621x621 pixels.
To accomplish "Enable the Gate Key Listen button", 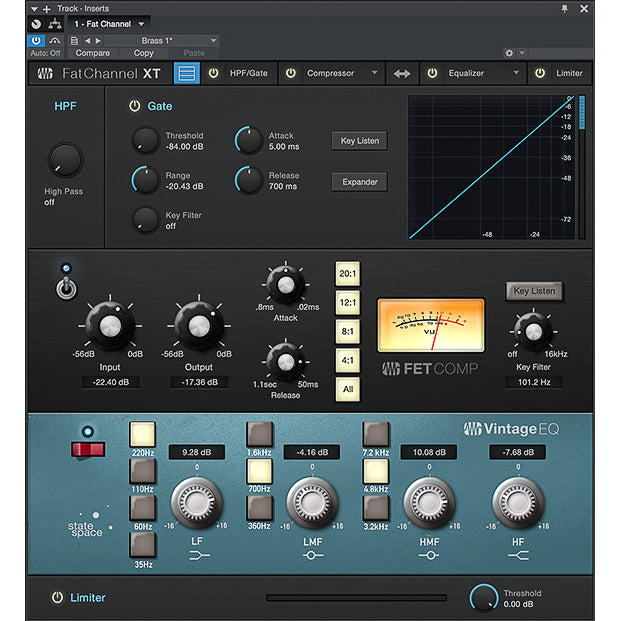I will coord(360,141).
